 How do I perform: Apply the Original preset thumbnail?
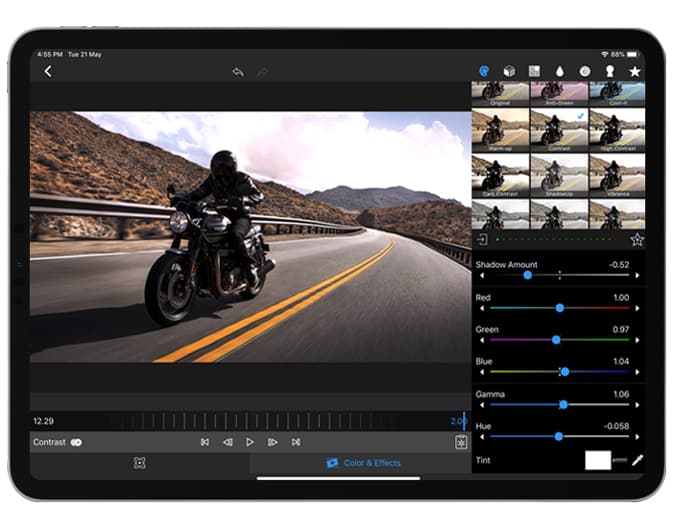tap(500, 94)
